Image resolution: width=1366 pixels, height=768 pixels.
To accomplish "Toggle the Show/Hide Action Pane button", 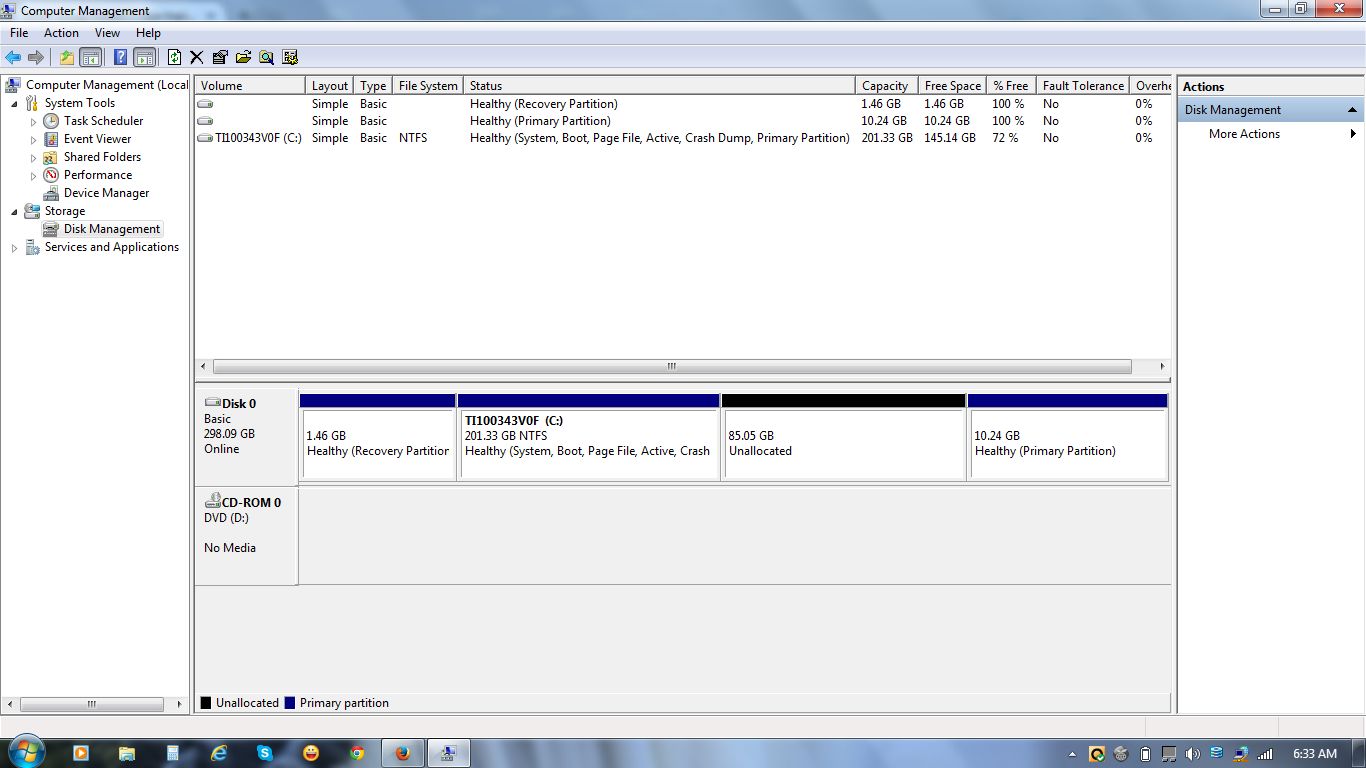I will pos(145,58).
